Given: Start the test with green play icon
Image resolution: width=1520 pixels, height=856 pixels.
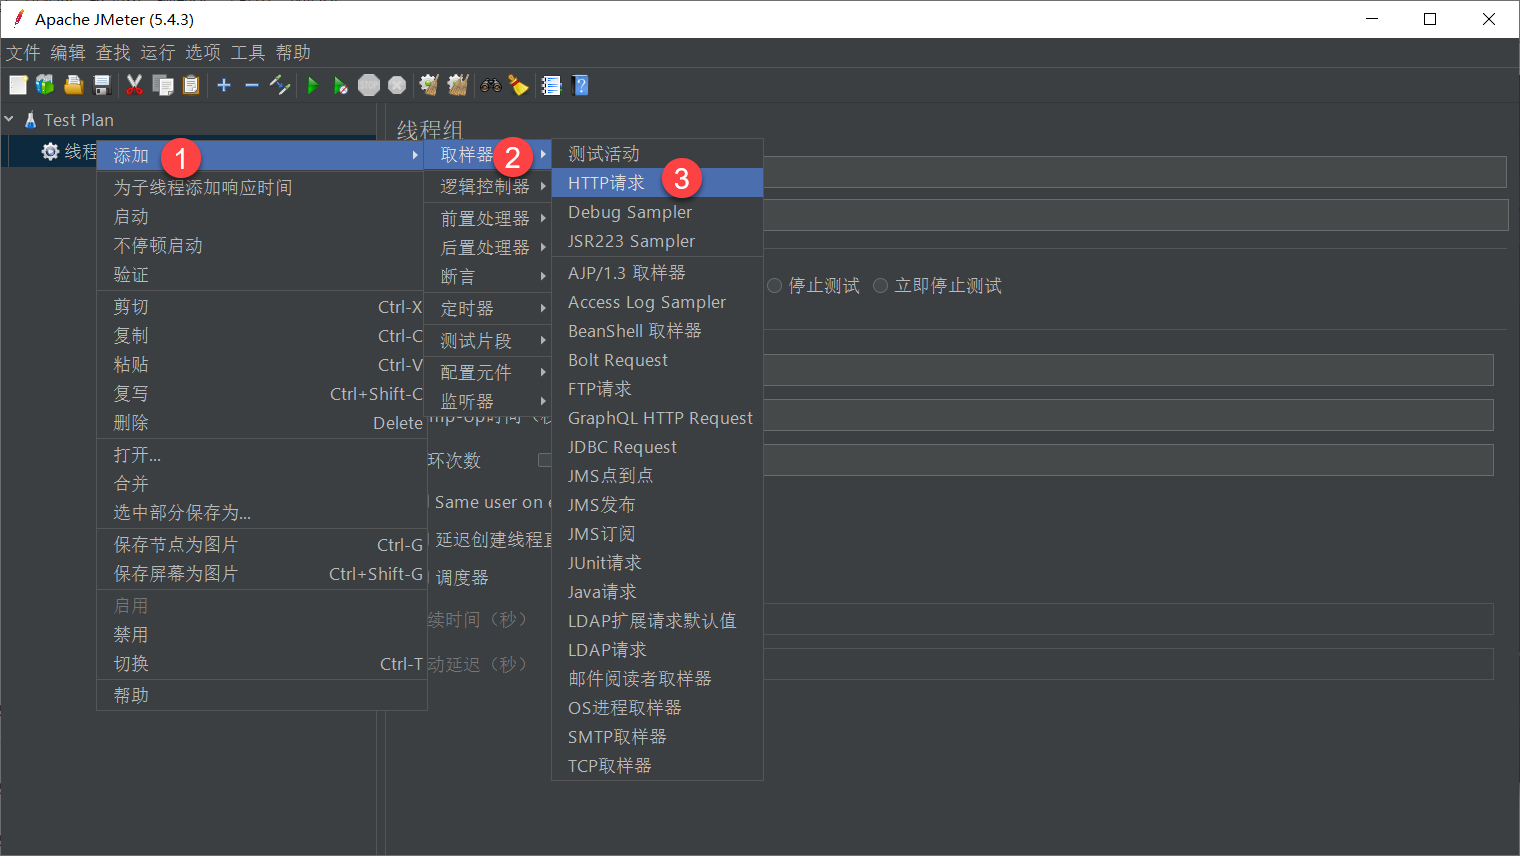Looking at the screenshot, I should tap(313, 85).
